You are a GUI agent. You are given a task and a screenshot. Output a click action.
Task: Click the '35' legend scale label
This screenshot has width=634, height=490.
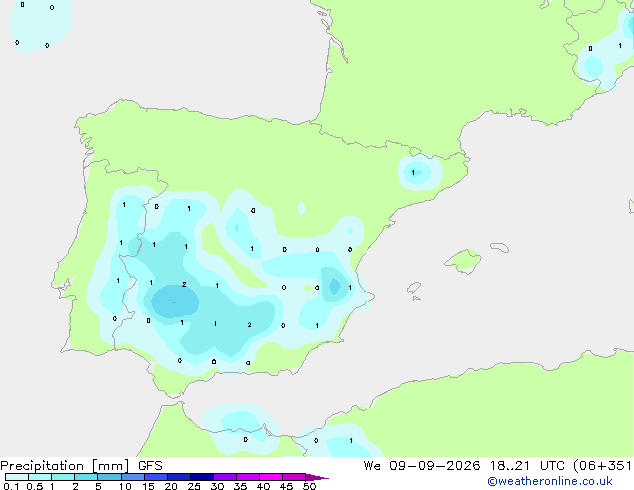[x=240, y=486]
